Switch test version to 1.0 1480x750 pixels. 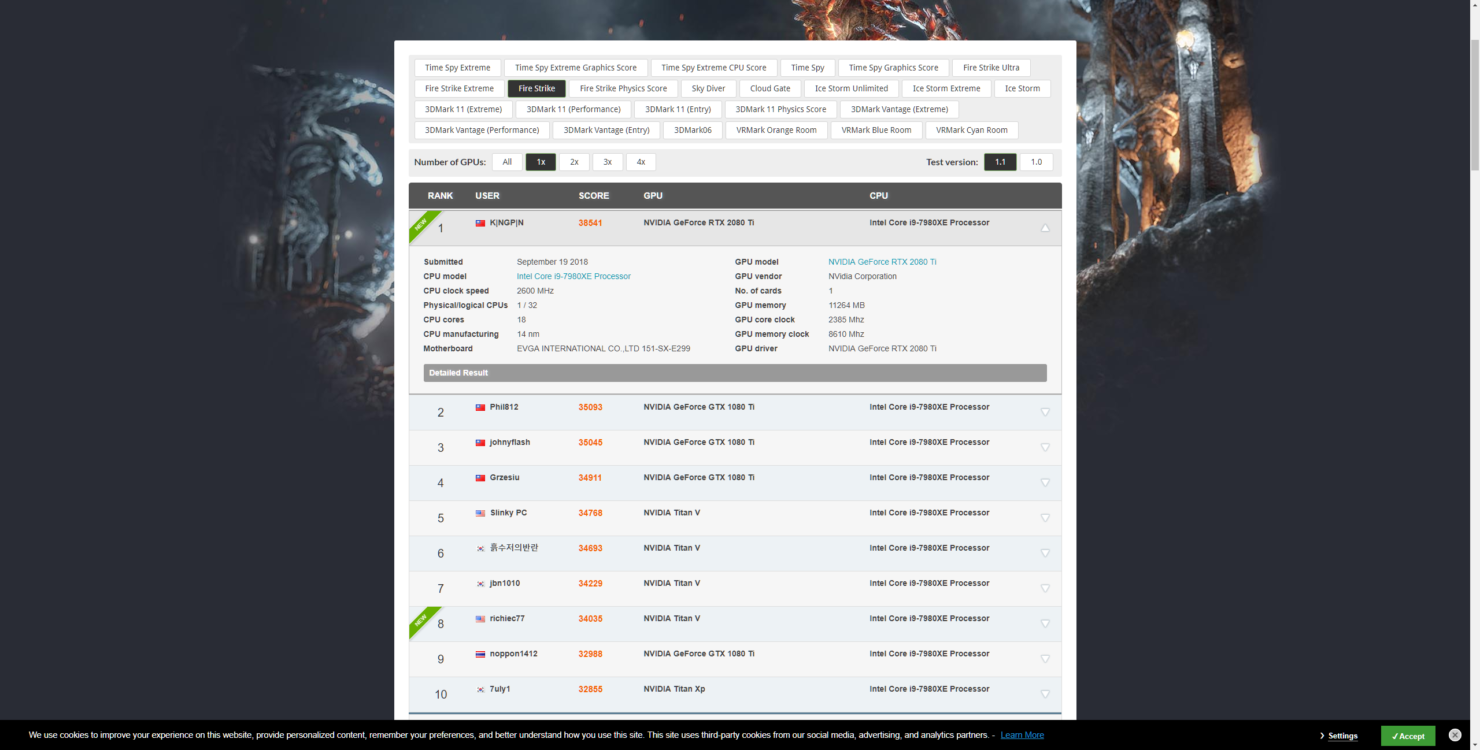point(1036,162)
